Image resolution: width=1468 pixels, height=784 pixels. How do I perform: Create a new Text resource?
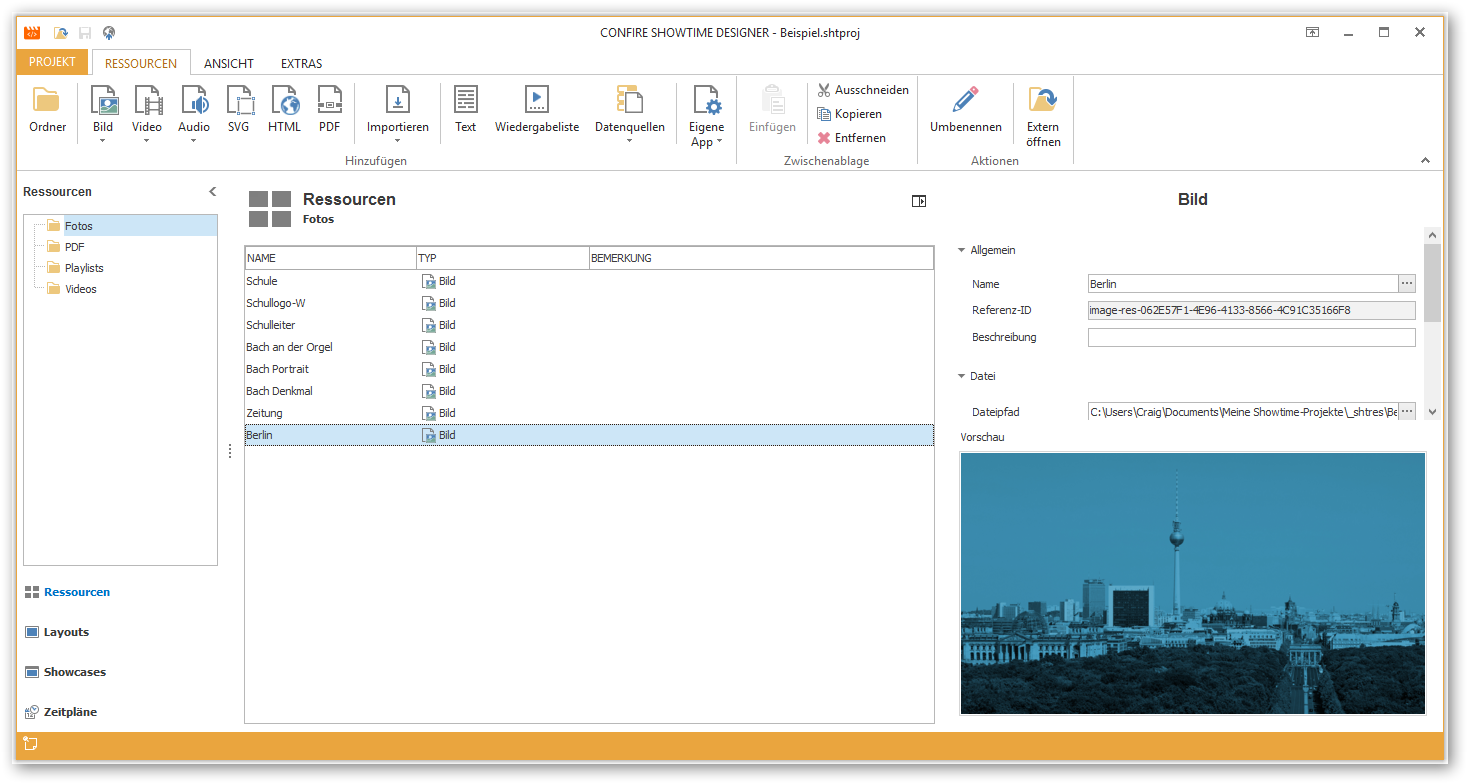[466, 110]
